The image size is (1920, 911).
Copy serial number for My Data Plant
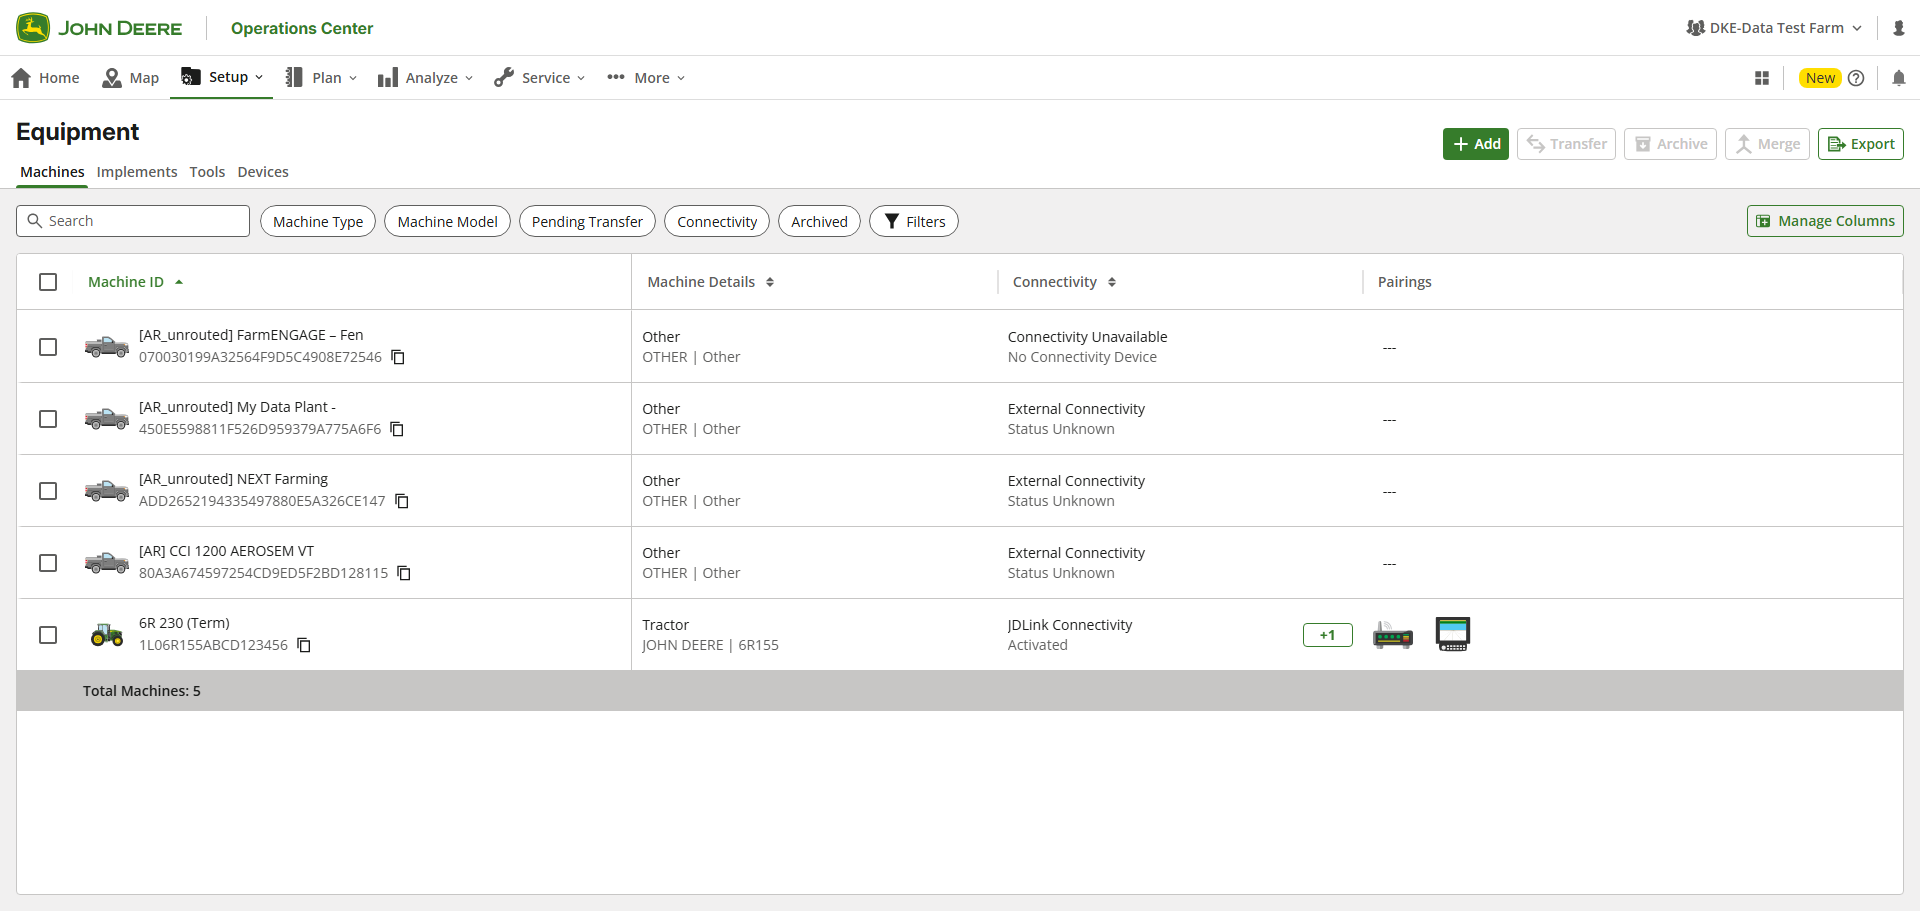[x=397, y=429]
